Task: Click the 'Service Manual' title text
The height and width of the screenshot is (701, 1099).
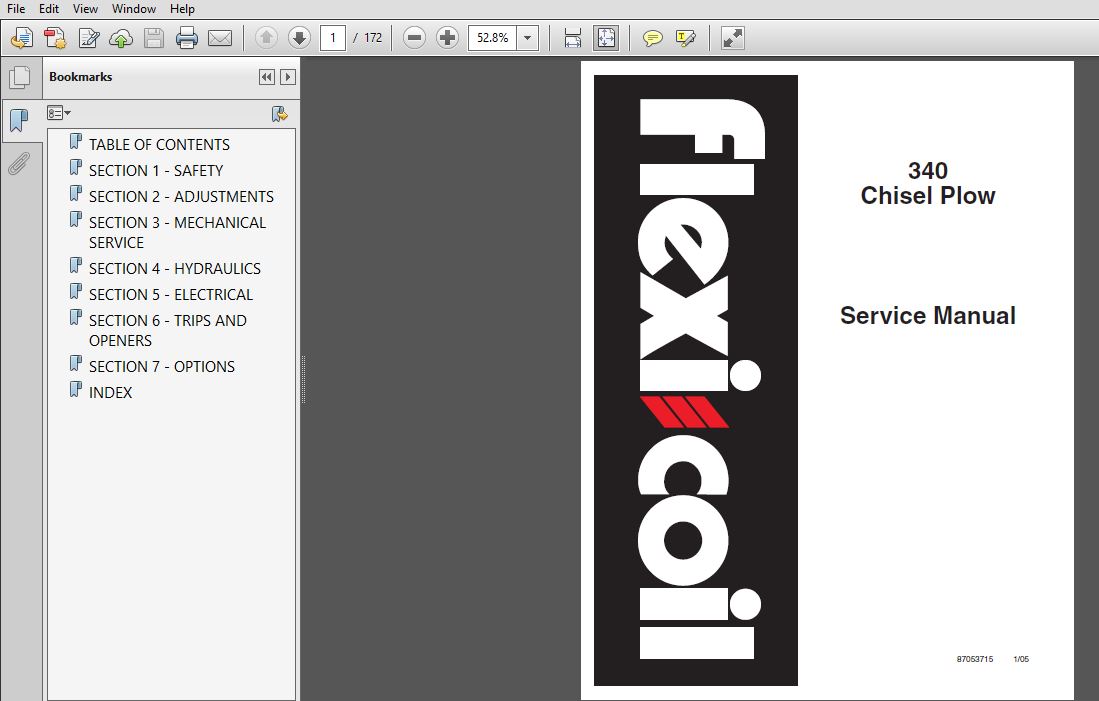Action: (x=927, y=315)
